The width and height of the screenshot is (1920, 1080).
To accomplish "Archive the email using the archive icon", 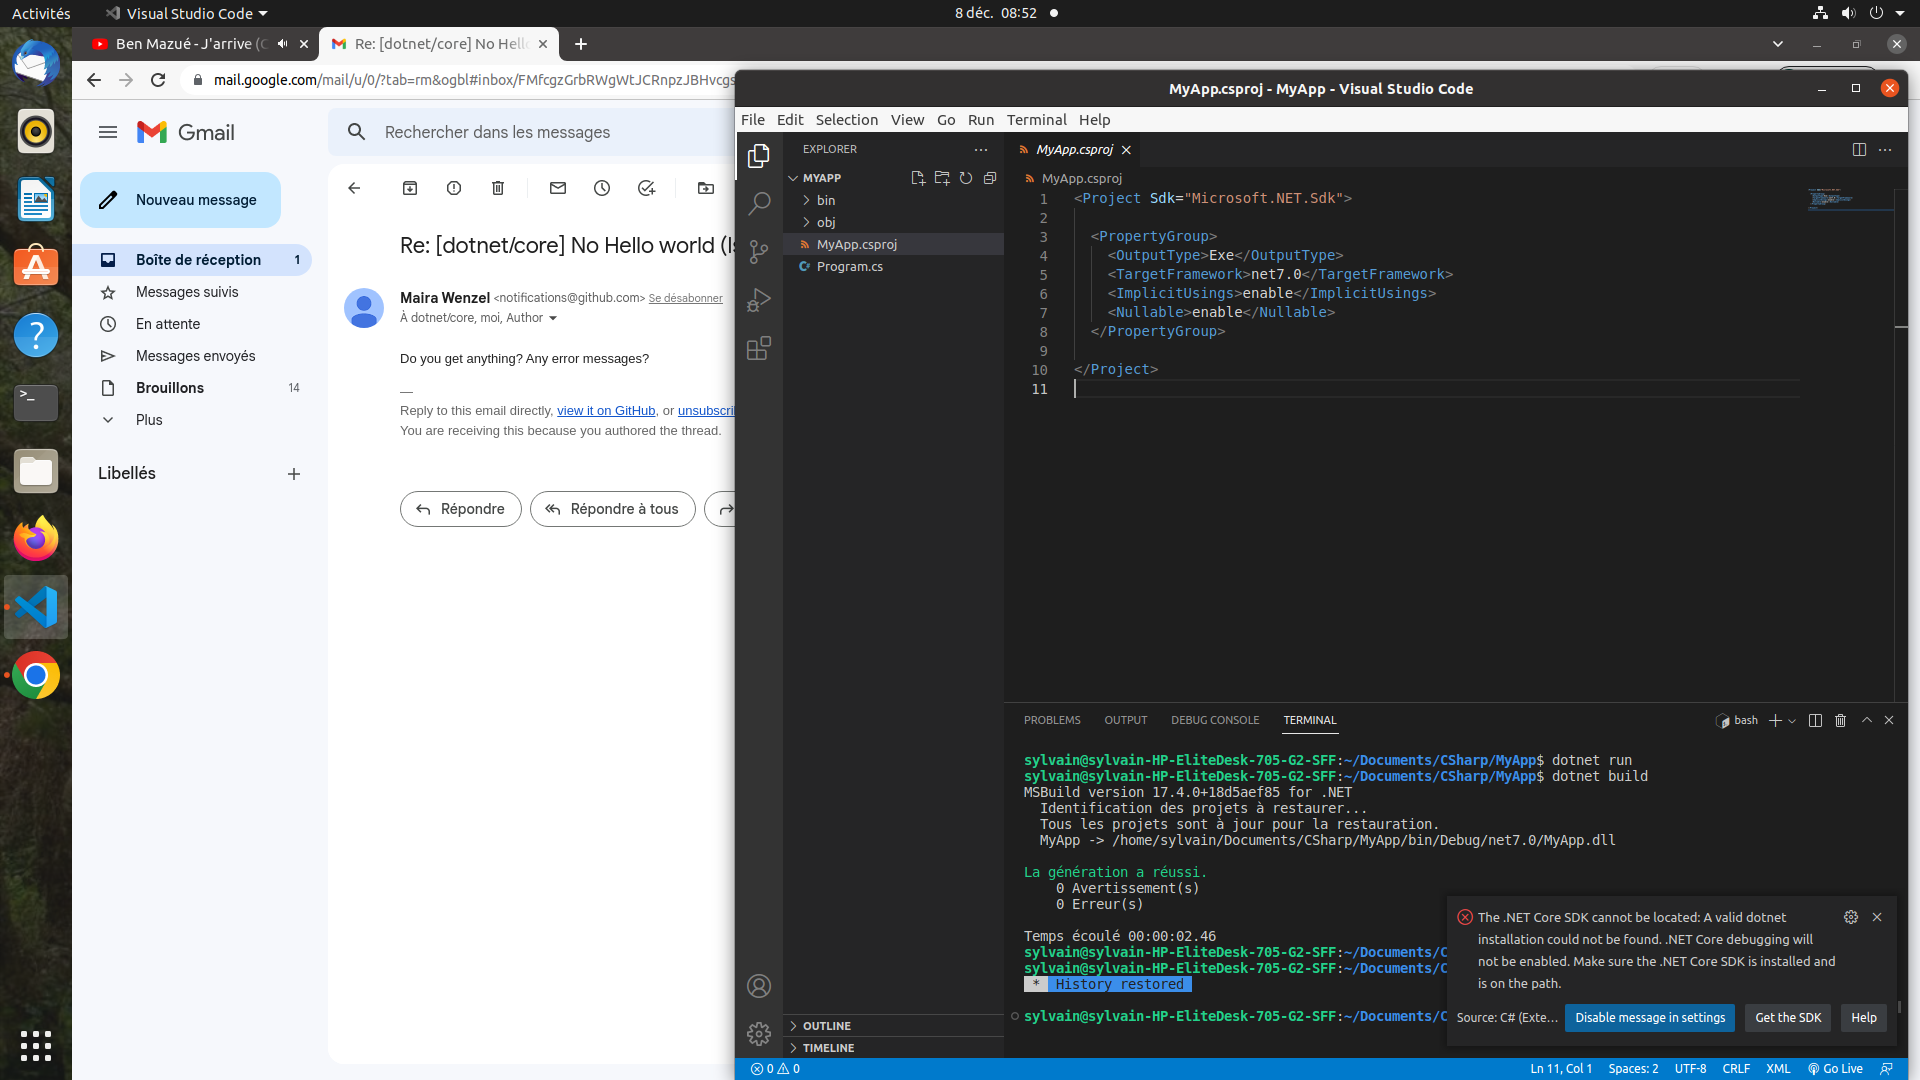I will (x=409, y=188).
